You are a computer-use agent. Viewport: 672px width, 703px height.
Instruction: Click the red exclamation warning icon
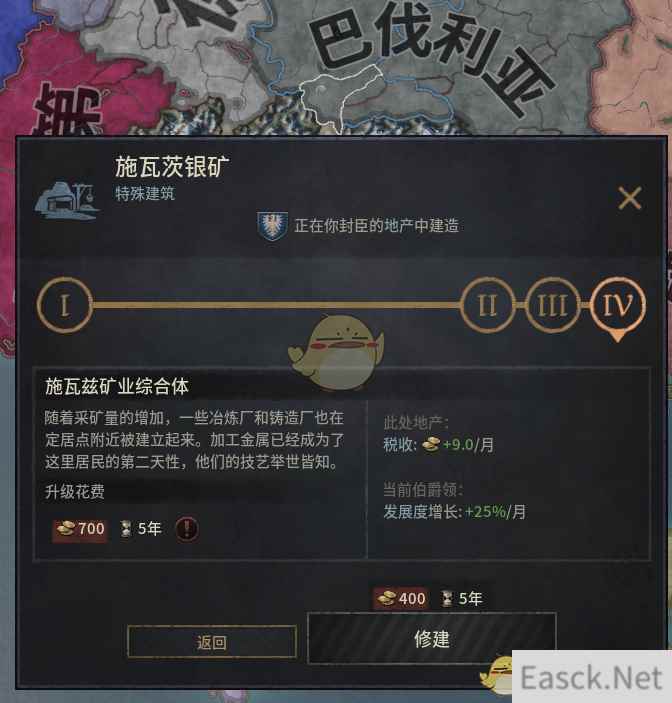pos(187,529)
